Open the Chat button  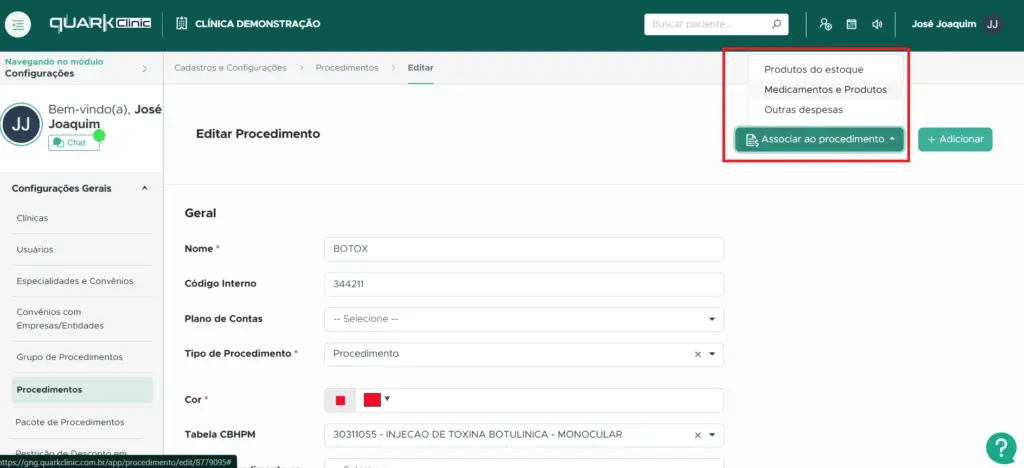click(74, 142)
